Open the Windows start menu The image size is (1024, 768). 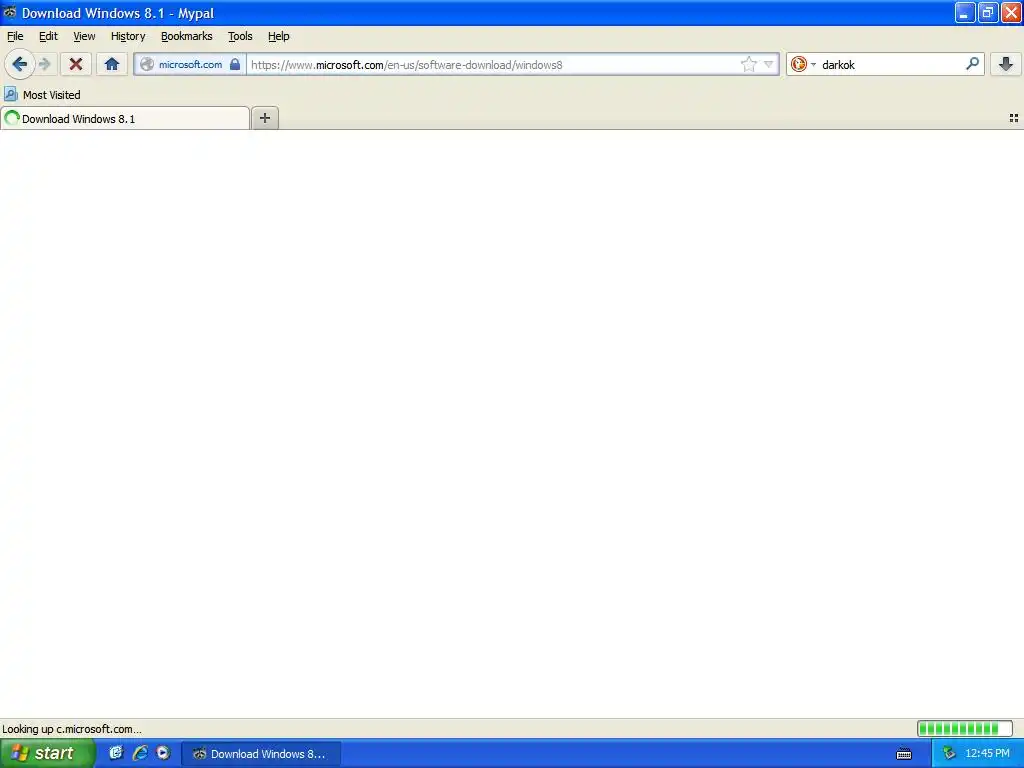tap(47, 753)
